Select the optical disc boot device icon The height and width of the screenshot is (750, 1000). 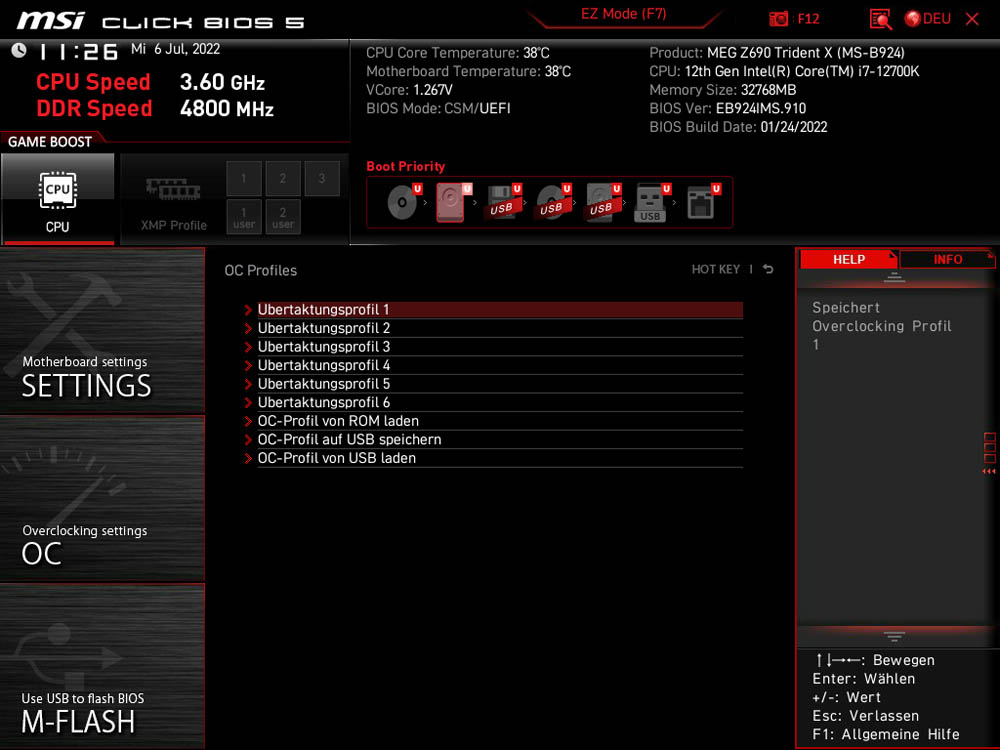pyautogui.click(x=402, y=202)
